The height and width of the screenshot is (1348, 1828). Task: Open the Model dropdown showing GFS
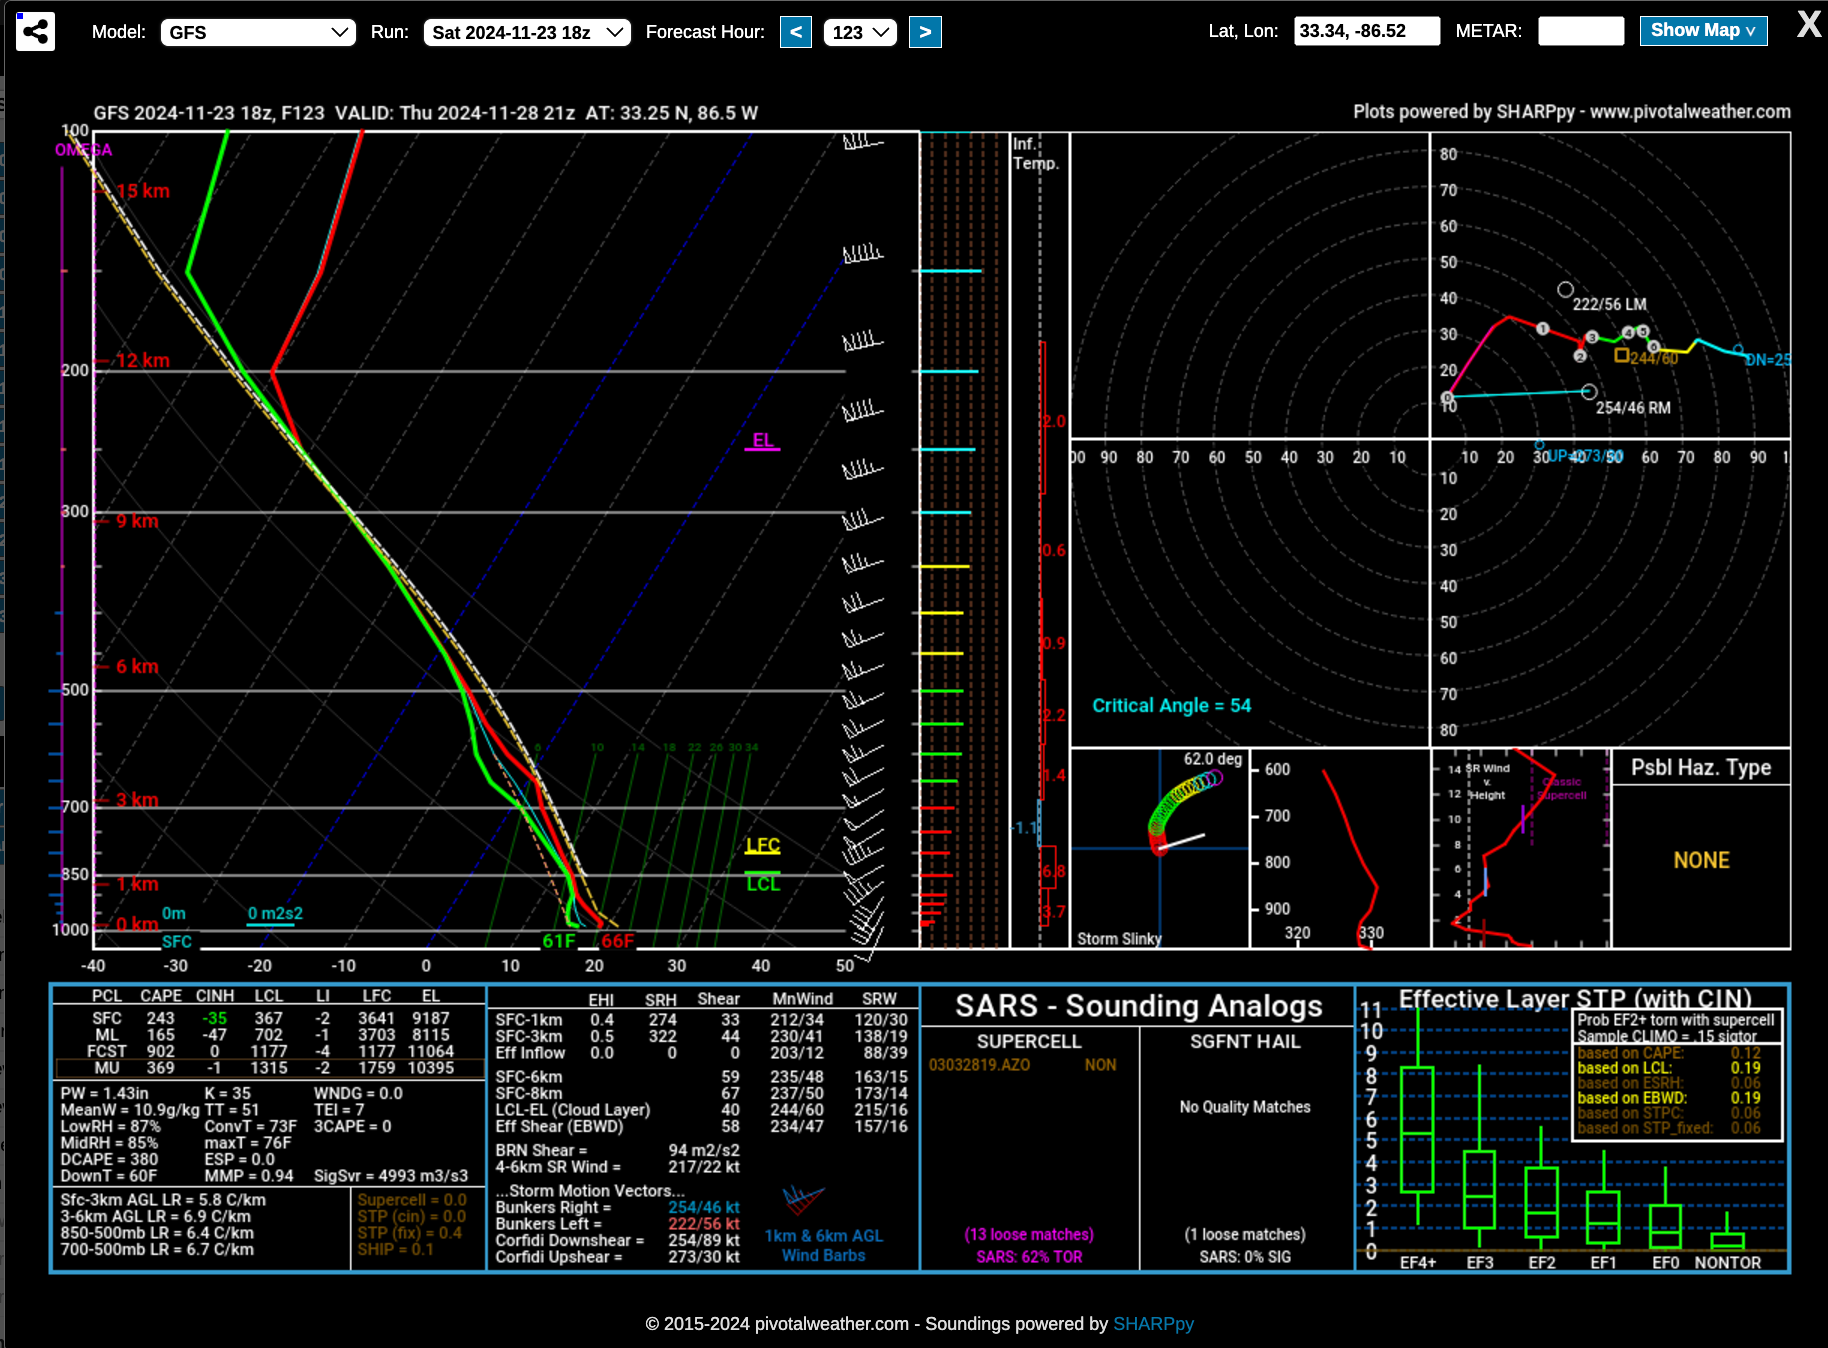[x=258, y=32]
